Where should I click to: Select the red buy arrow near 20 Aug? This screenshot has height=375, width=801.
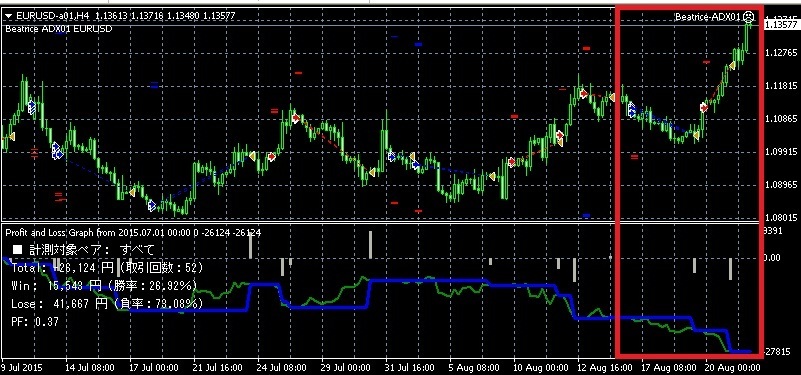pyautogui.click(x=704, y=107)
